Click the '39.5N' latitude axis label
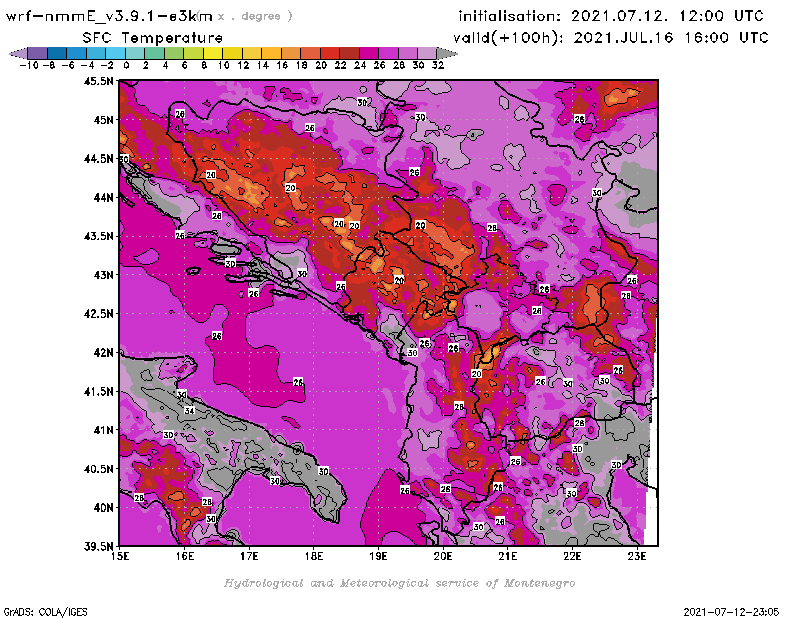The width and height of the screenshot is (800, 618). [x=98, y=547]
